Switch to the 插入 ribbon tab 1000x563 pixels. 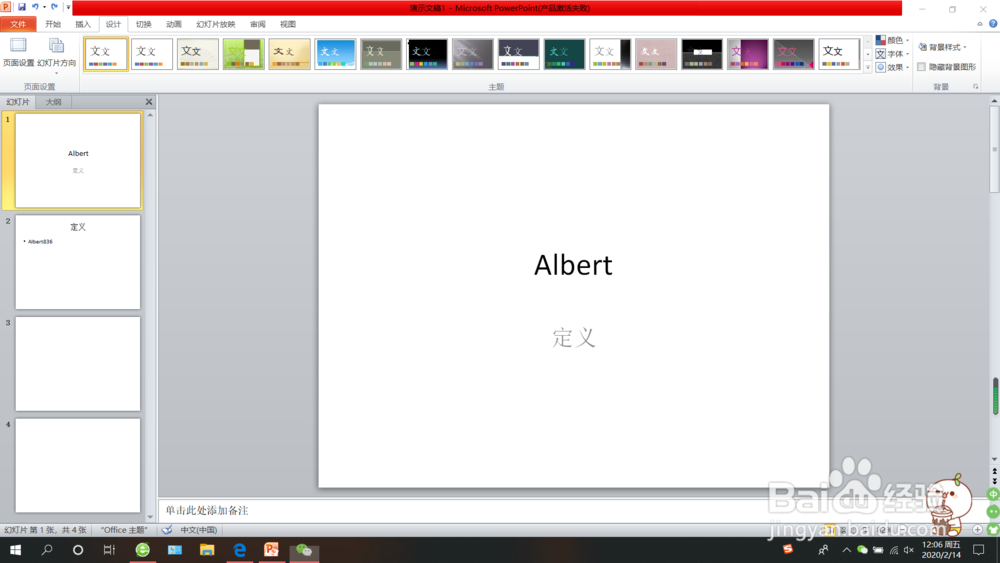[x=83, y=24]
